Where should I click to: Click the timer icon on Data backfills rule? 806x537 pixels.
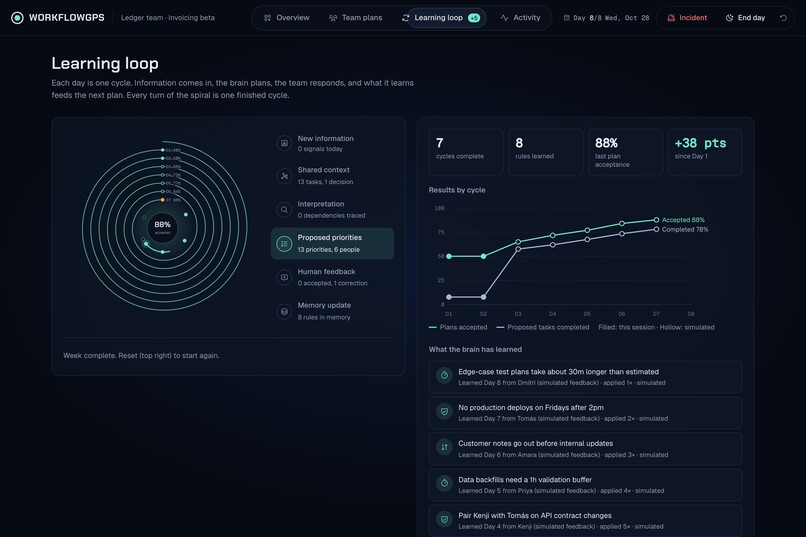click(444, 484)
